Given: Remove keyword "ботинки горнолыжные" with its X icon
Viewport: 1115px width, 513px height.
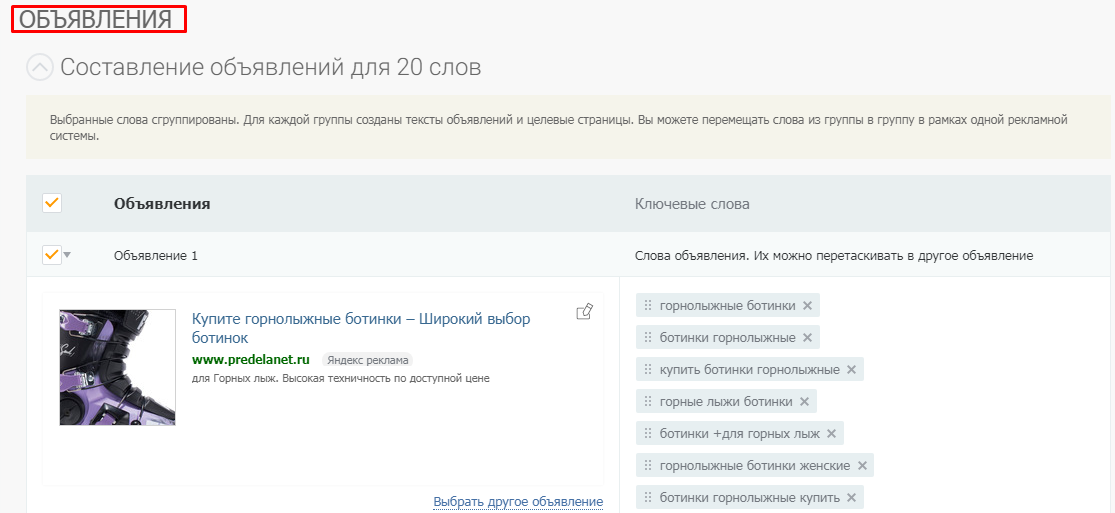Looking at the screenshot, I should [x=808, y=338].
